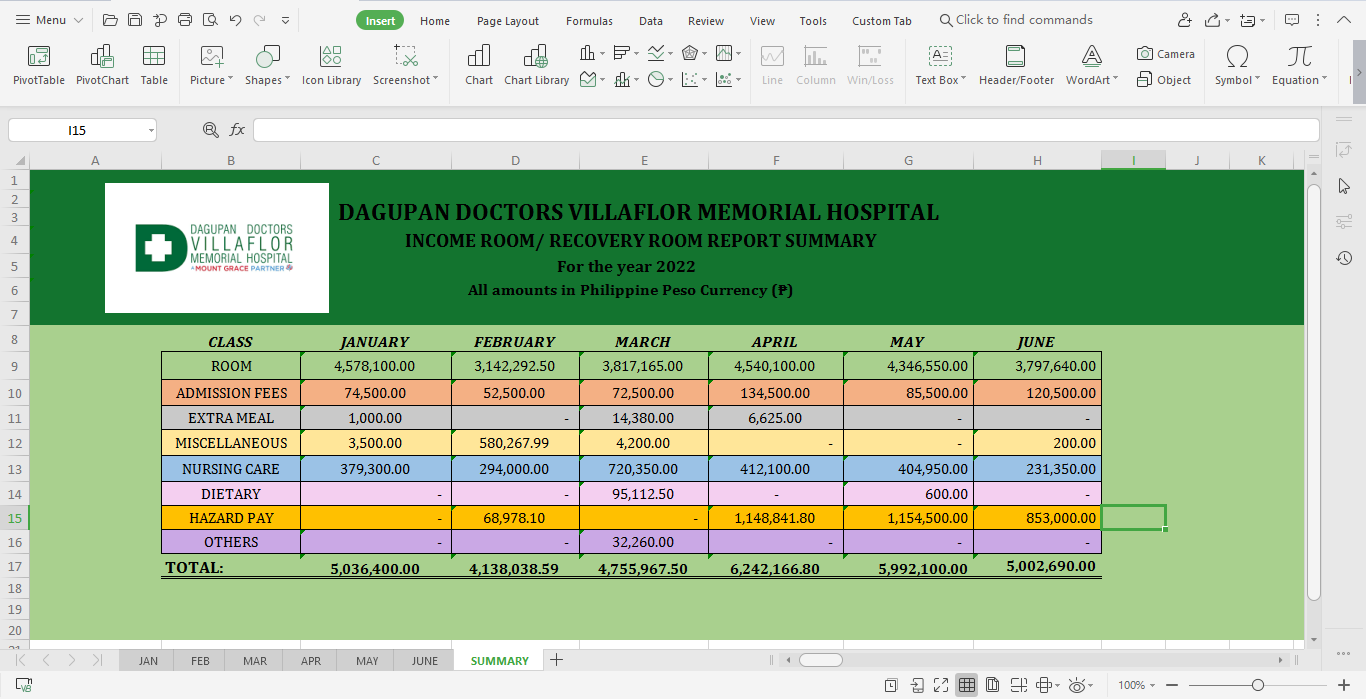Toggle reading layout crosshair mode
Viewport: 1366px width, 699px height.
pyautogui.click(x=1044, y=685)
